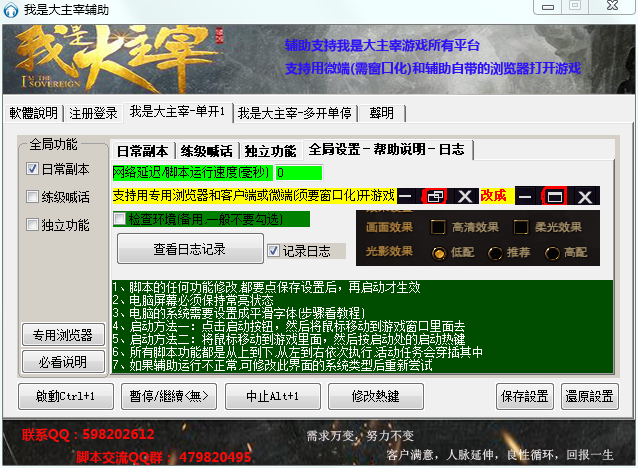
Task: Close the 我是大主宰辅助 window
Action: (611, 7)
